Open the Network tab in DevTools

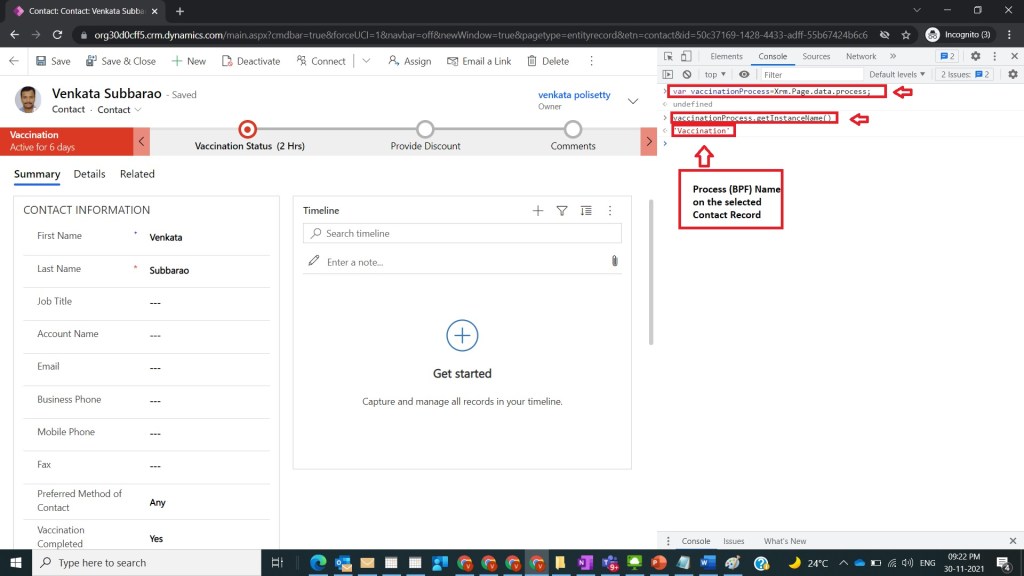pos(860,57)
